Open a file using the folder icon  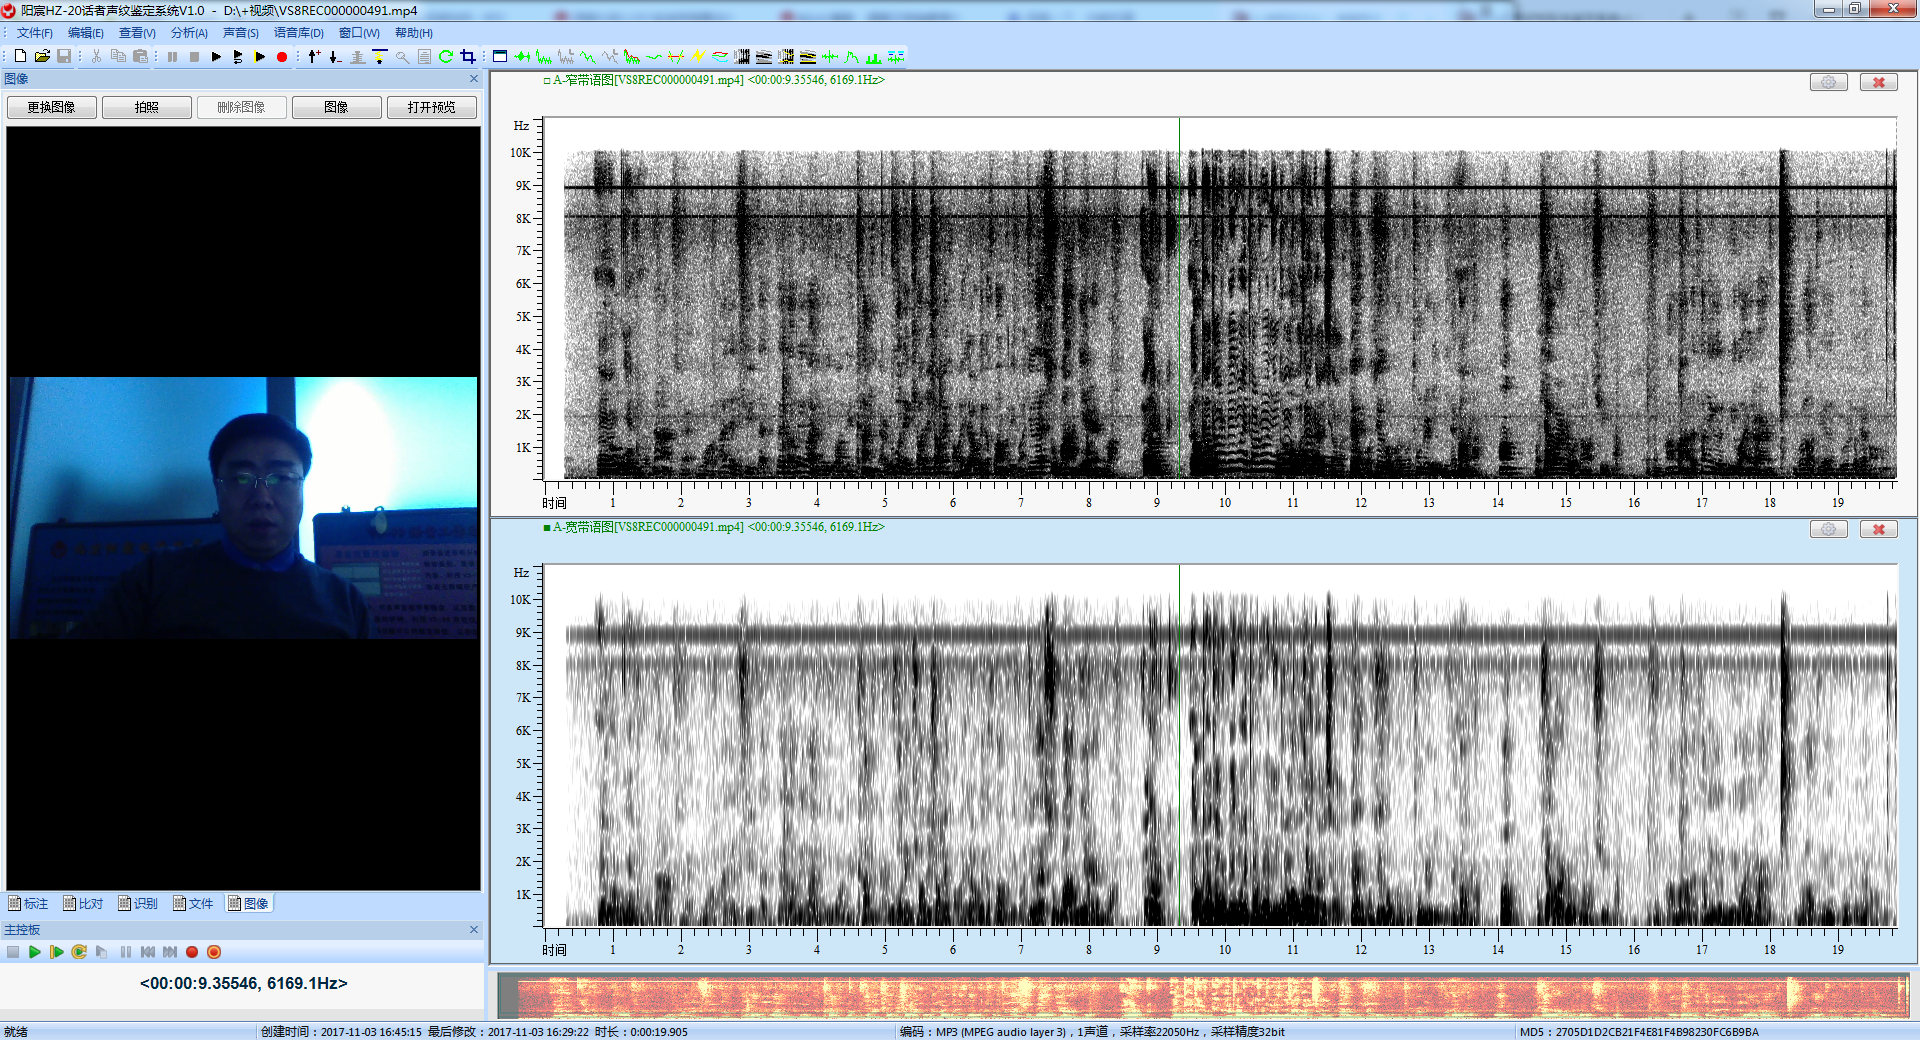click(x=42, y=57)
